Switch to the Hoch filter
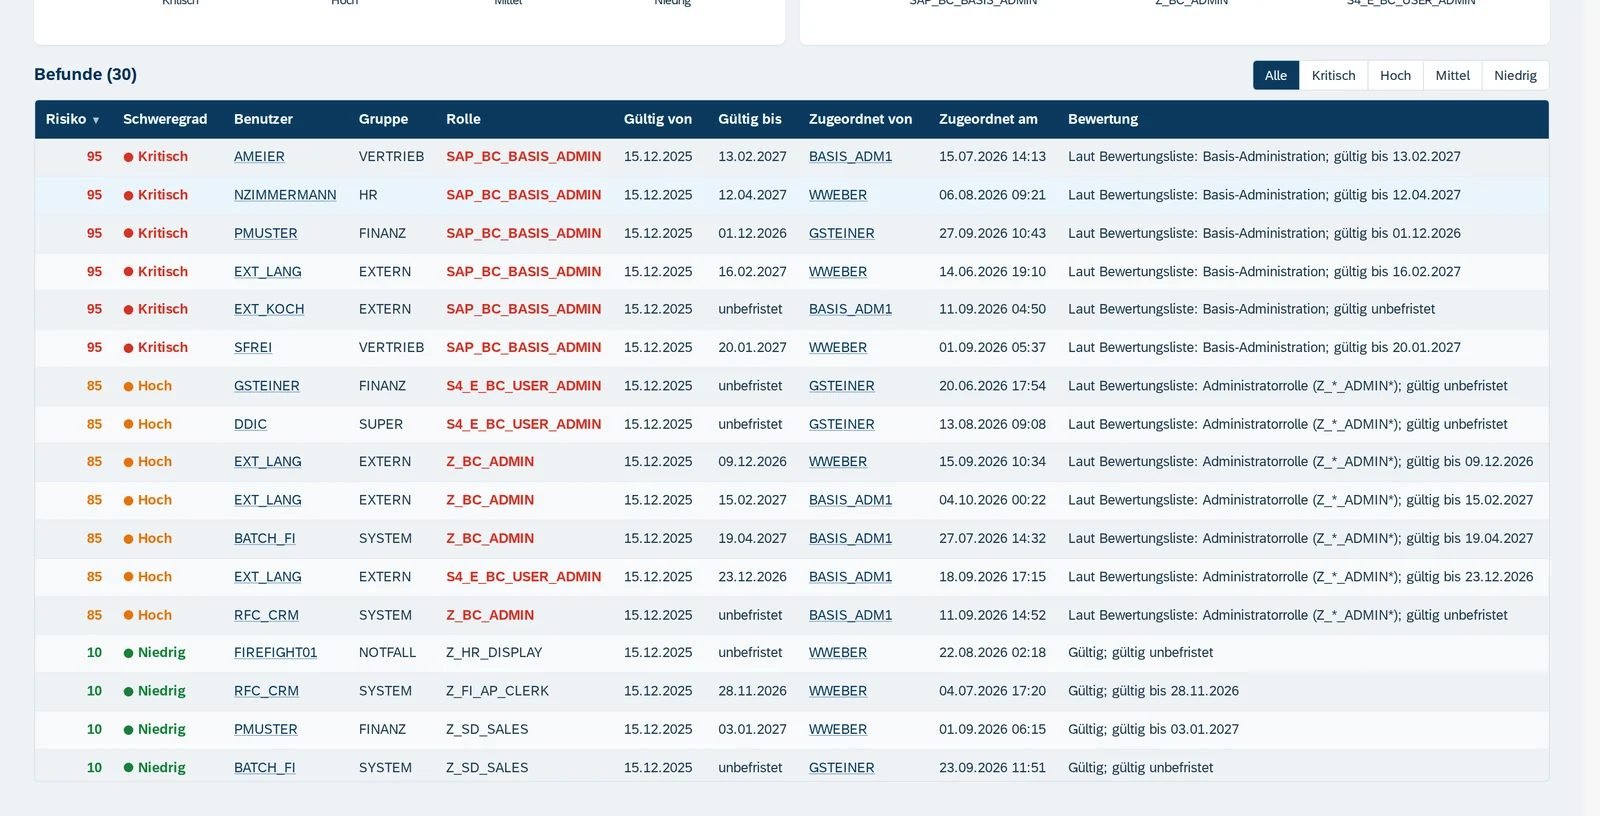 click(x=1395, y=75)
